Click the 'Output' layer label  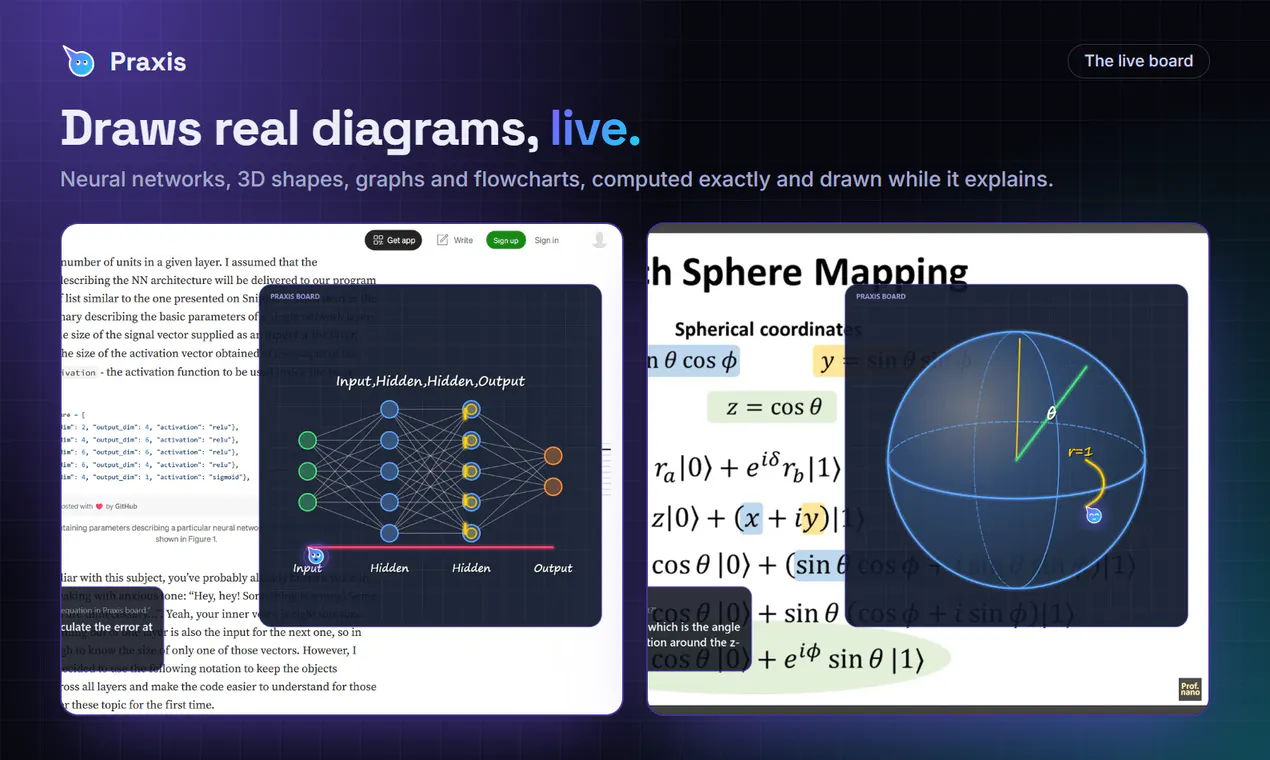coord(553,568)
